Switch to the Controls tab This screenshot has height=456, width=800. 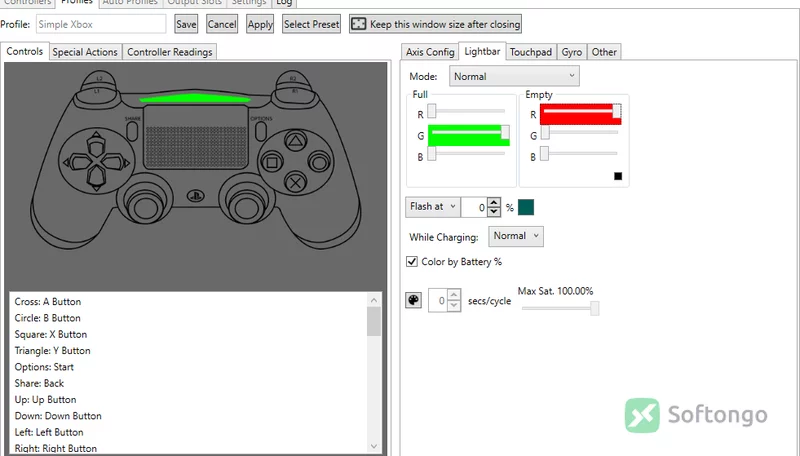[x=24, y=52]
